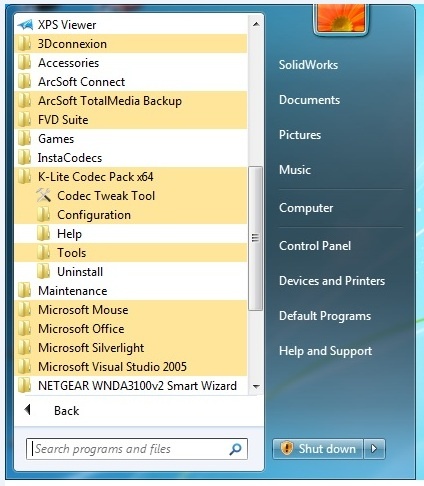Click the Uninstall subfolder icon
The image size is (424, 486).
pyautogui.click(x=43, y=272)
